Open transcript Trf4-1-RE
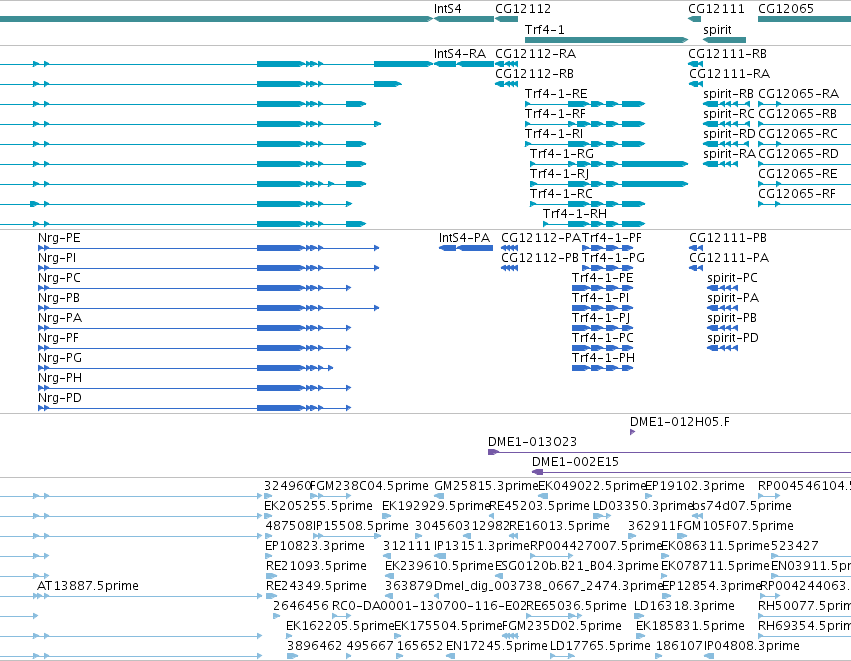This screenshot has height=661, width=851. (x=556, y=94)
